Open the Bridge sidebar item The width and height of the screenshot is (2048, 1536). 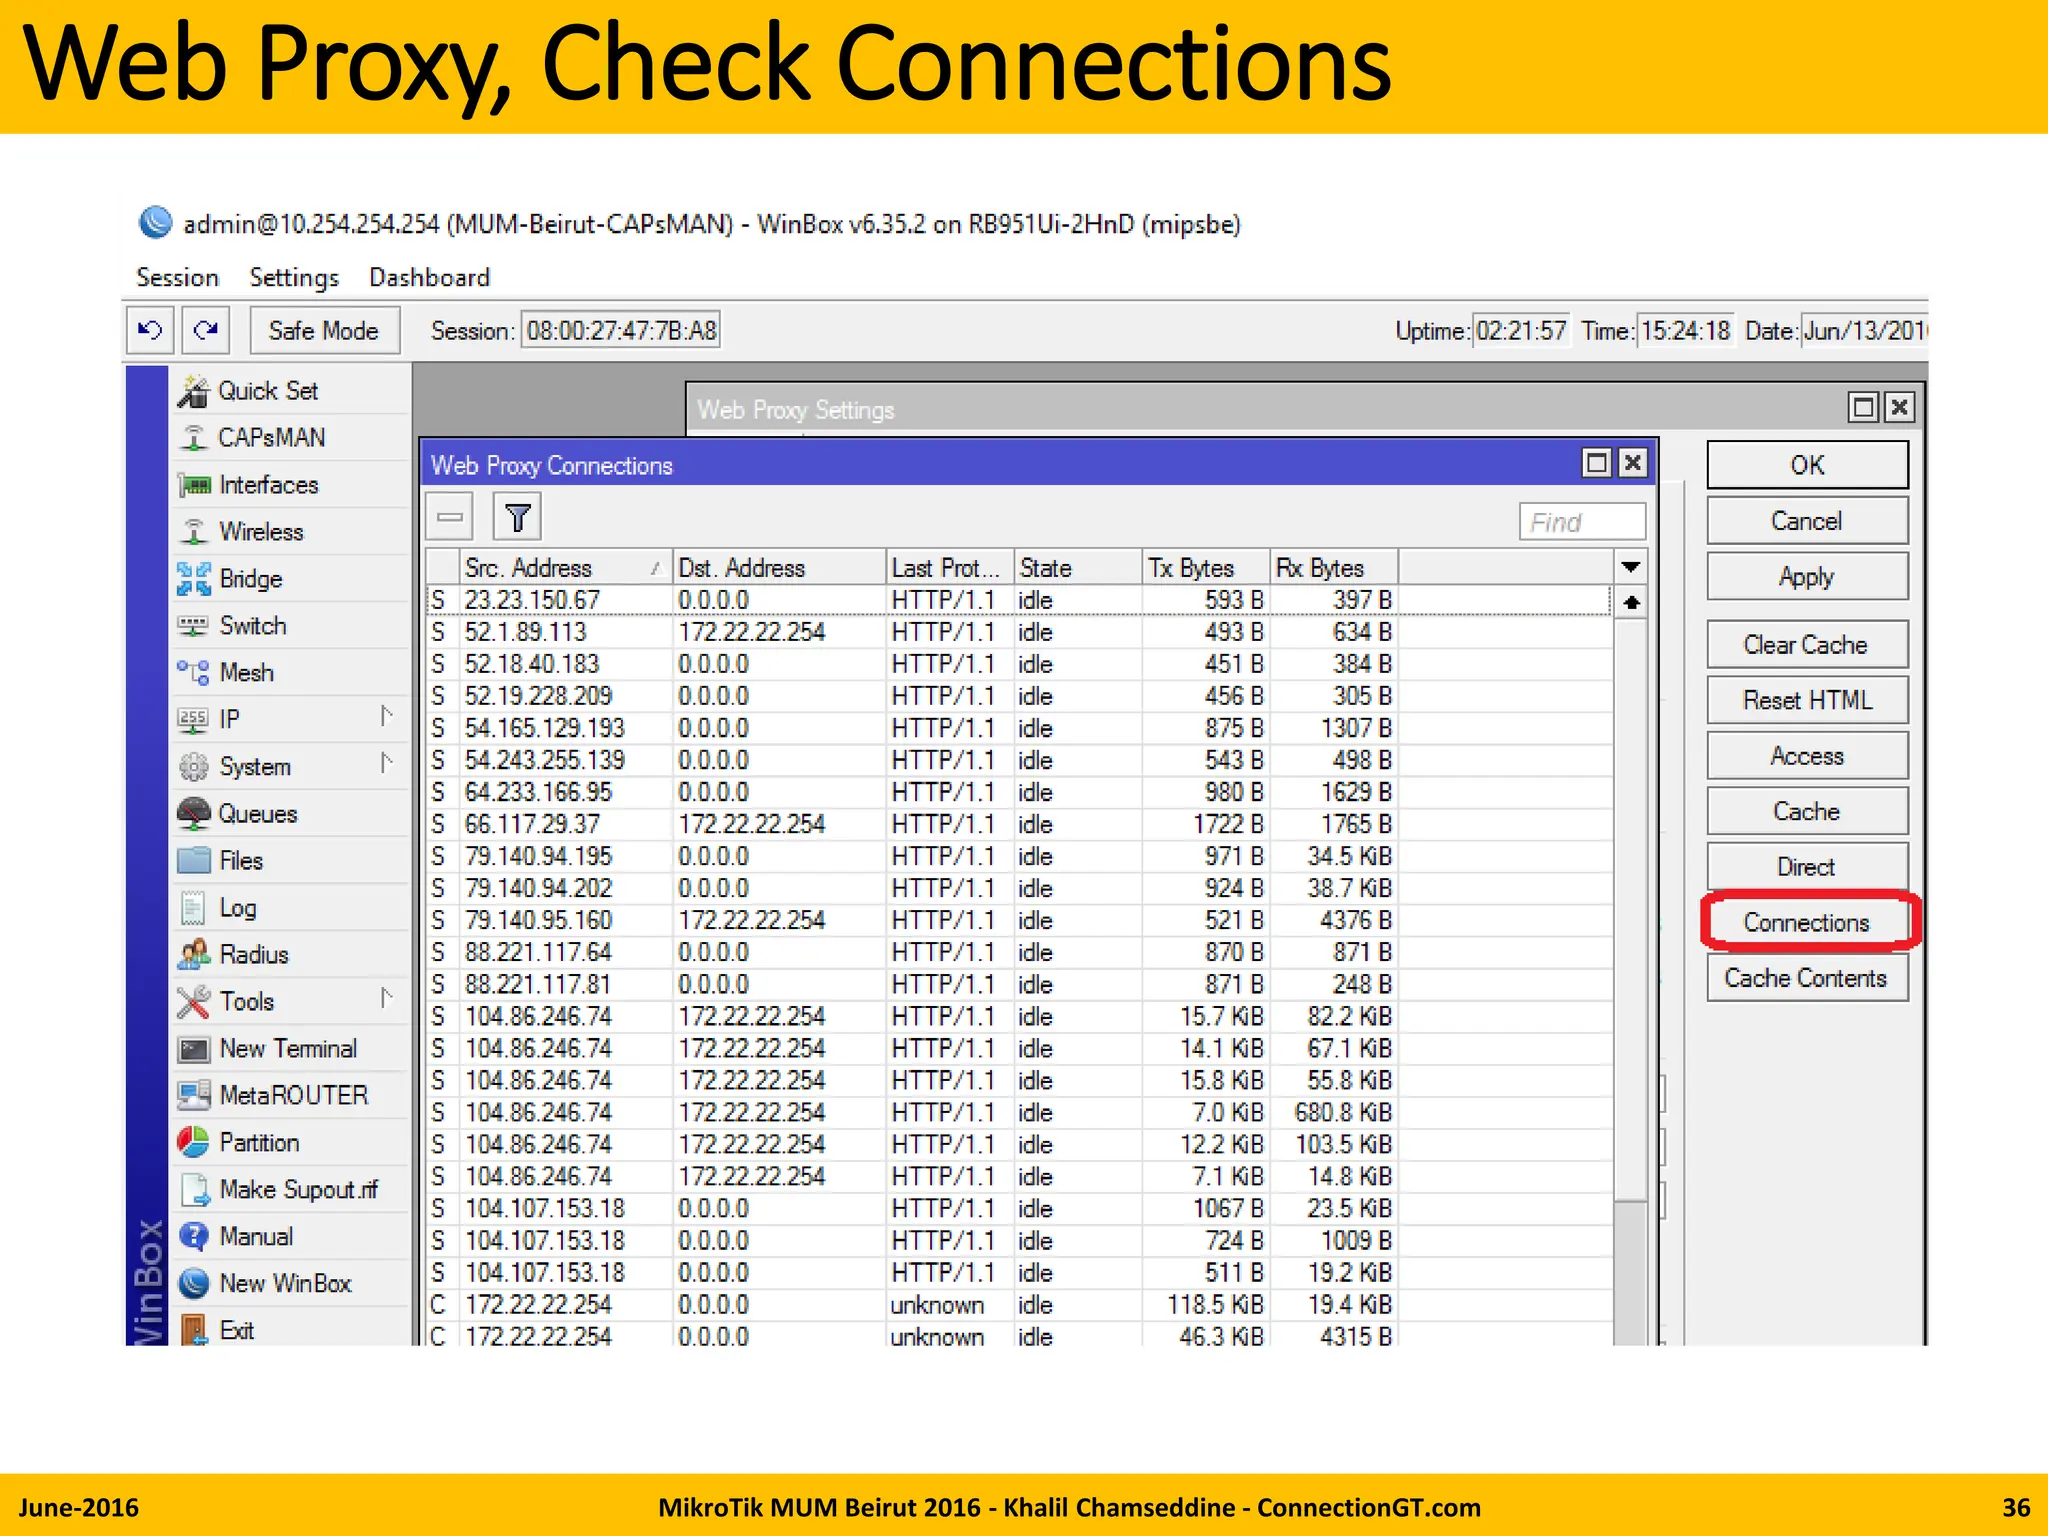coord(250,579)
